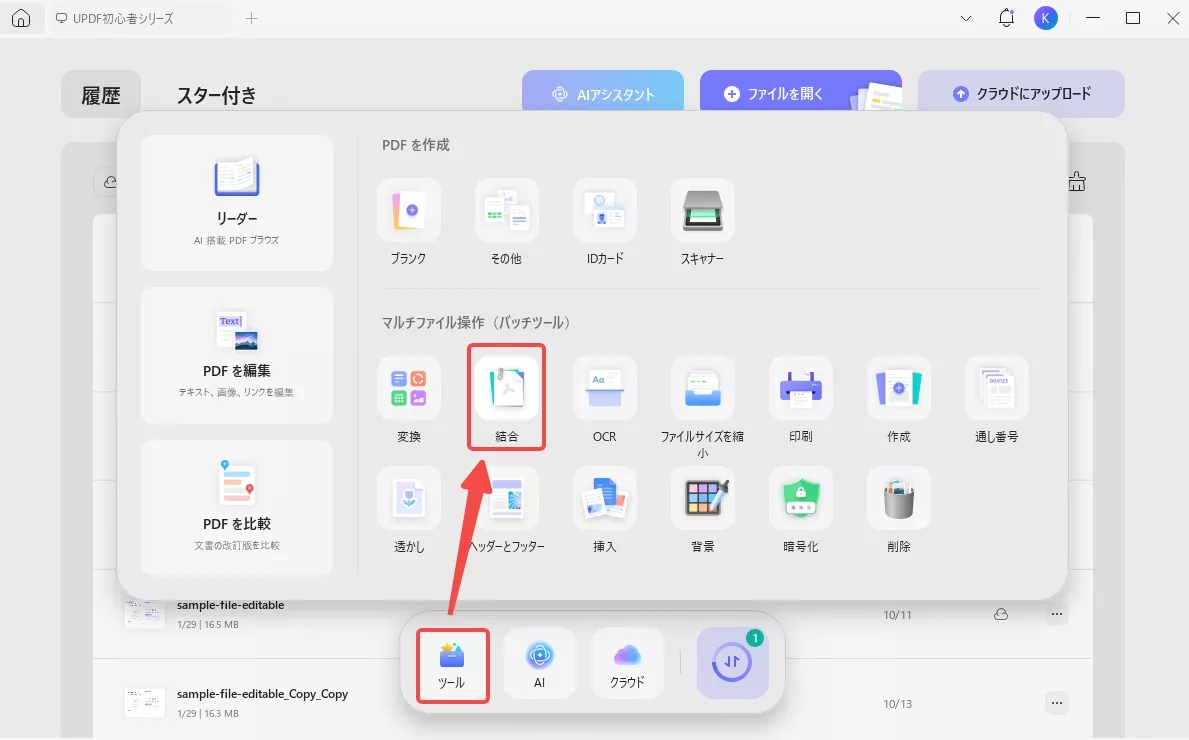Select the 印刷 (Print) batch tool

[x=800, y=397]
